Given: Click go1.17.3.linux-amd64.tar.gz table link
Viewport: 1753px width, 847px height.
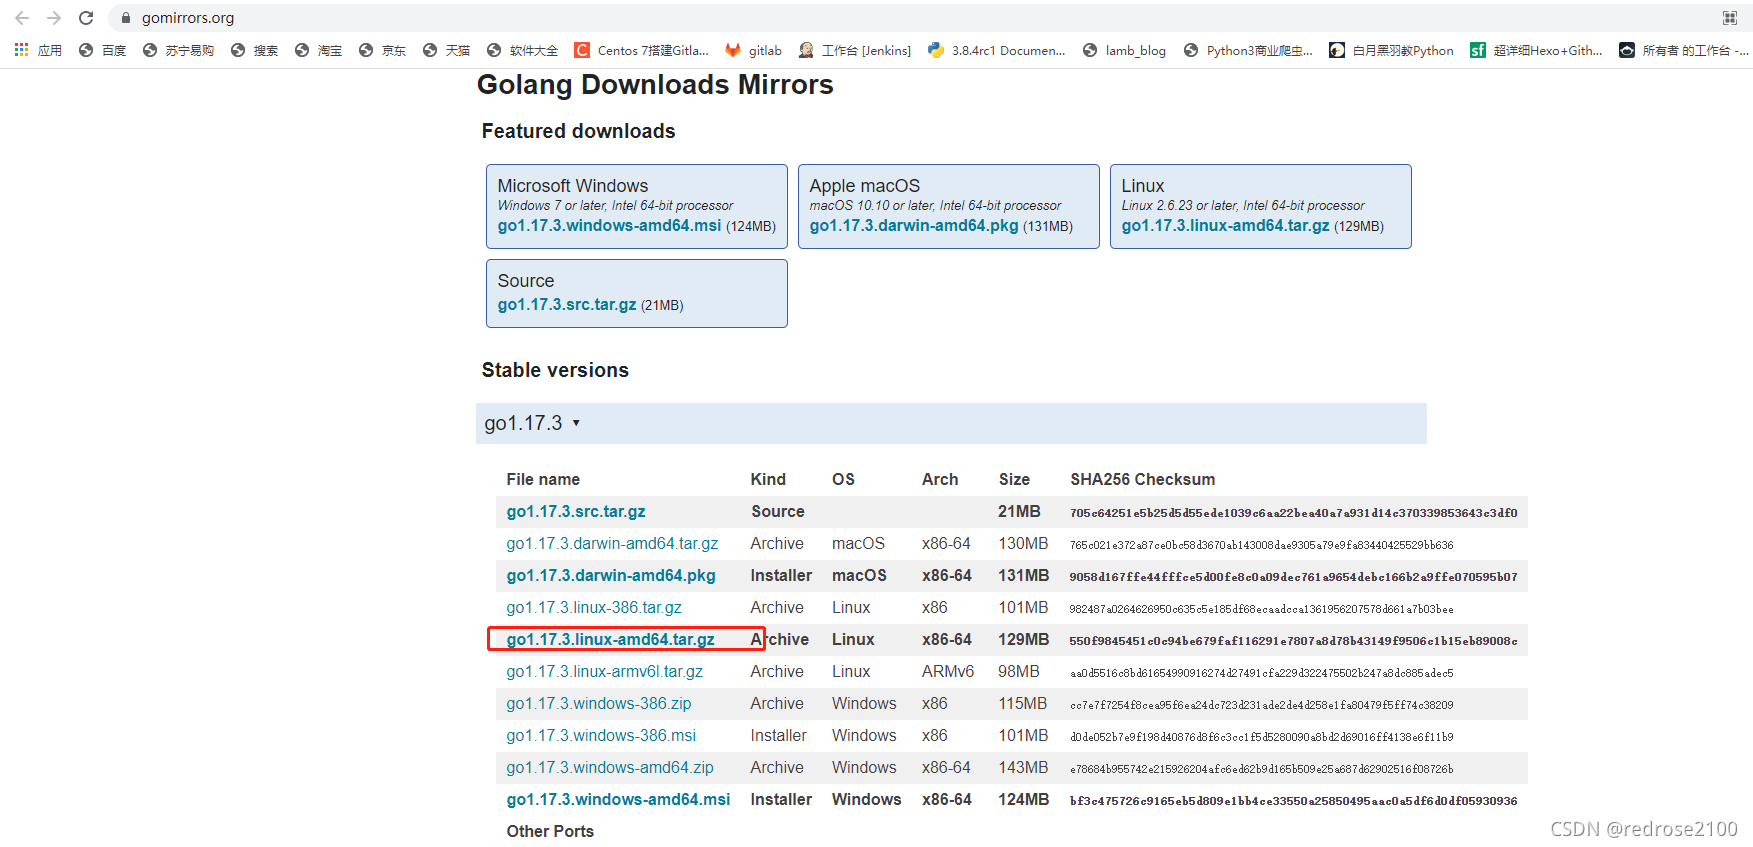Looking at the screenshot, I should [x=611, y=639].
